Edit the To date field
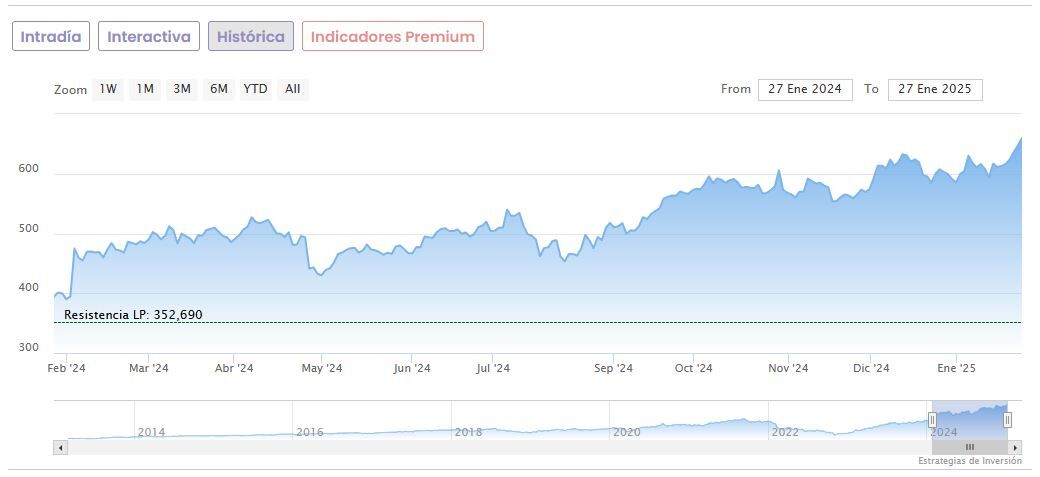1040x477 pixels. (935, 89)
